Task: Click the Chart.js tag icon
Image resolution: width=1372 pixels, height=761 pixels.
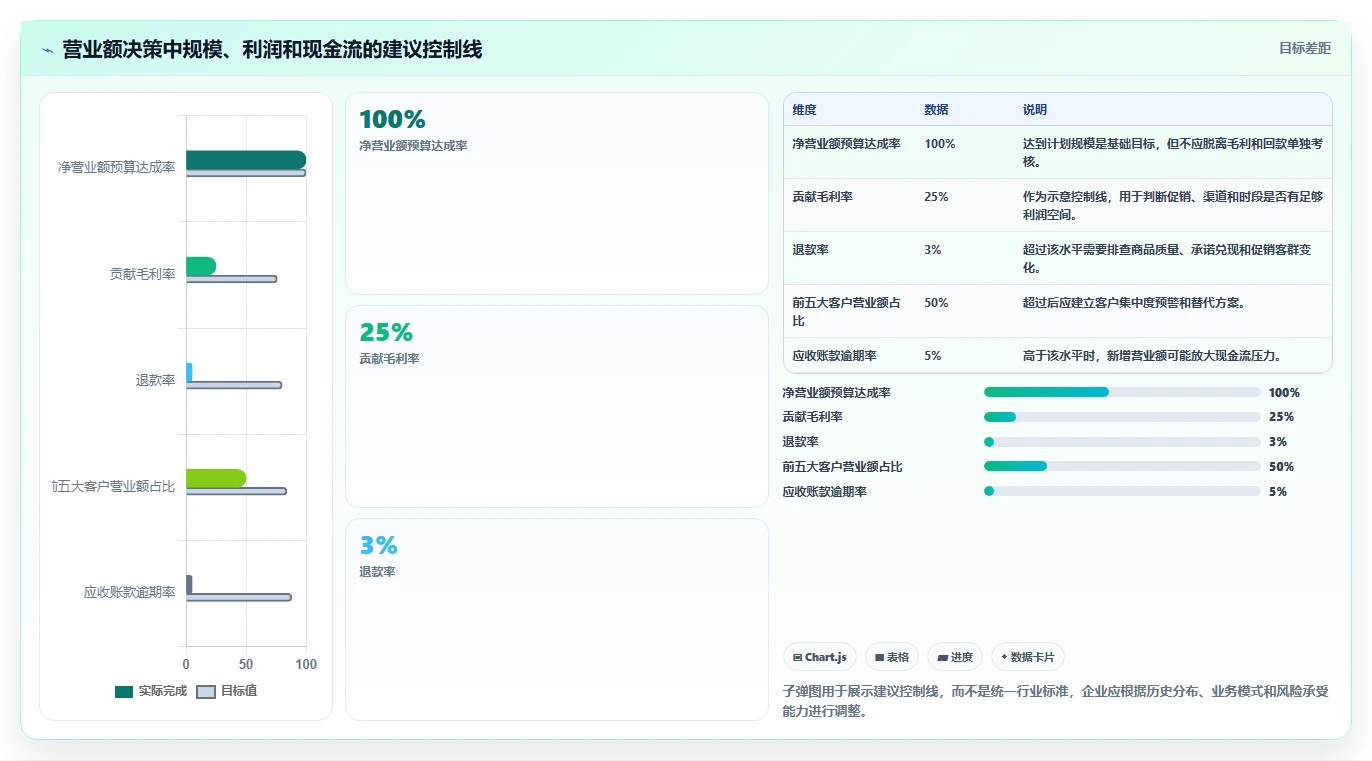Action: (797, 658)
